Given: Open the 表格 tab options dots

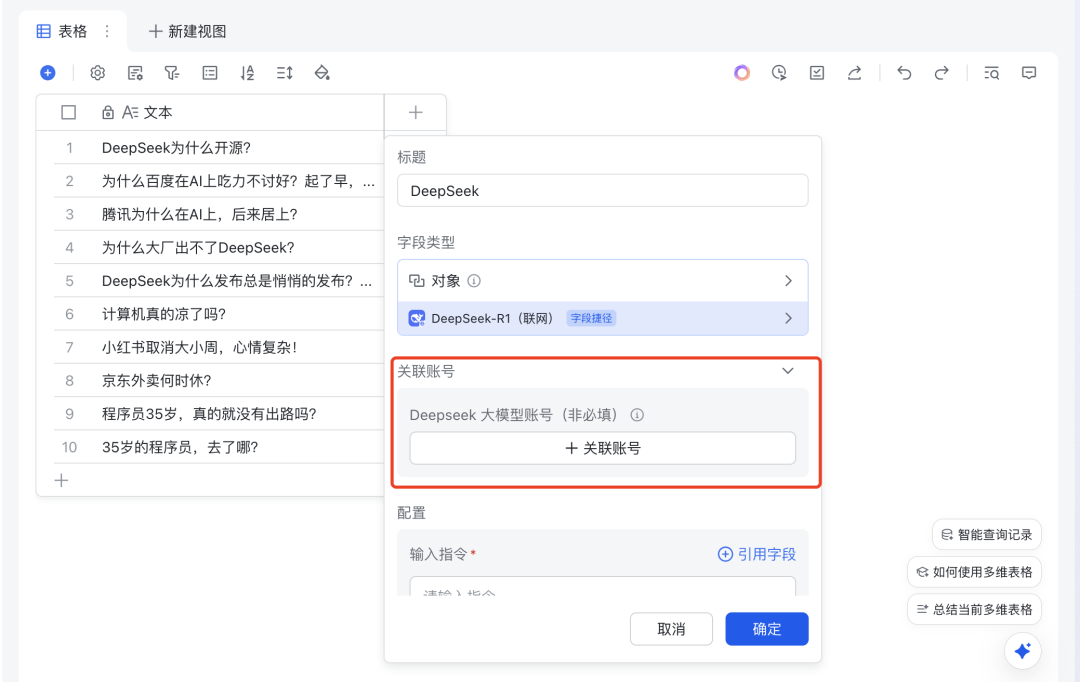Looking at the screenshot, I should pos(107,31).
